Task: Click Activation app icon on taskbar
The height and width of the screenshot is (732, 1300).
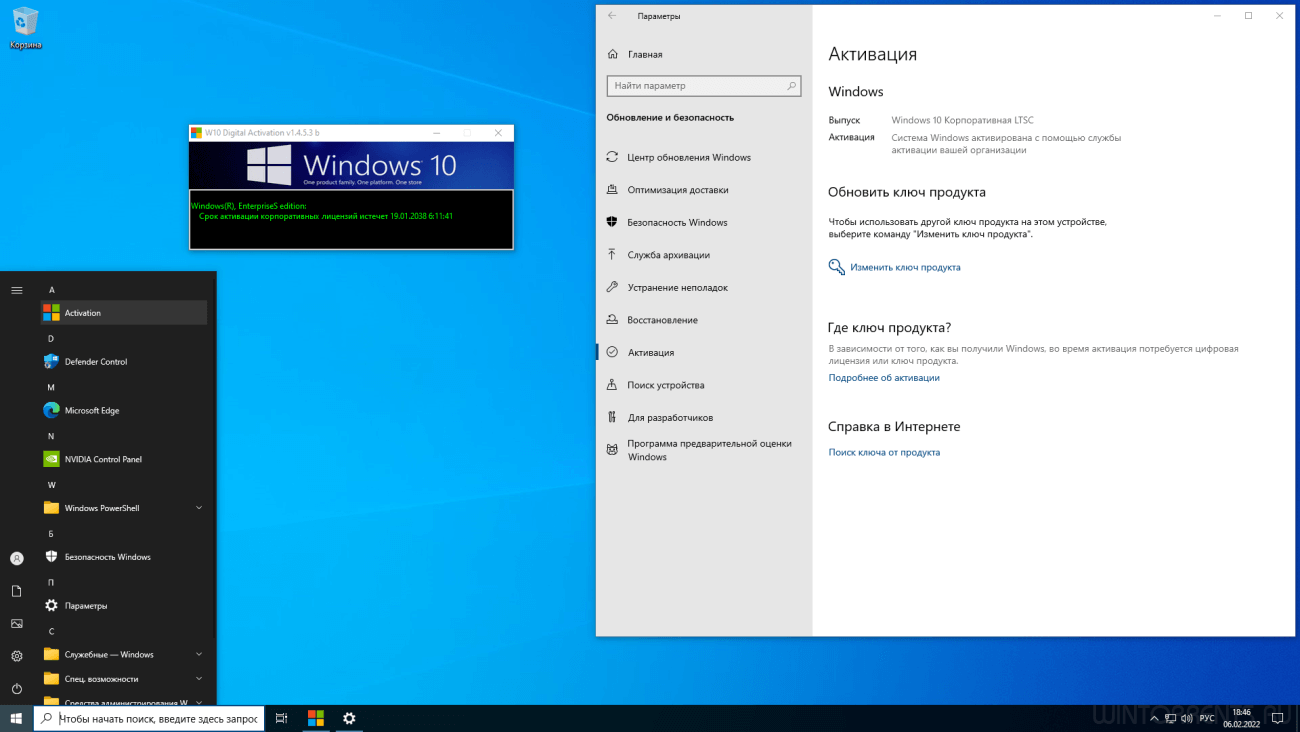Action: pos(316,718)
